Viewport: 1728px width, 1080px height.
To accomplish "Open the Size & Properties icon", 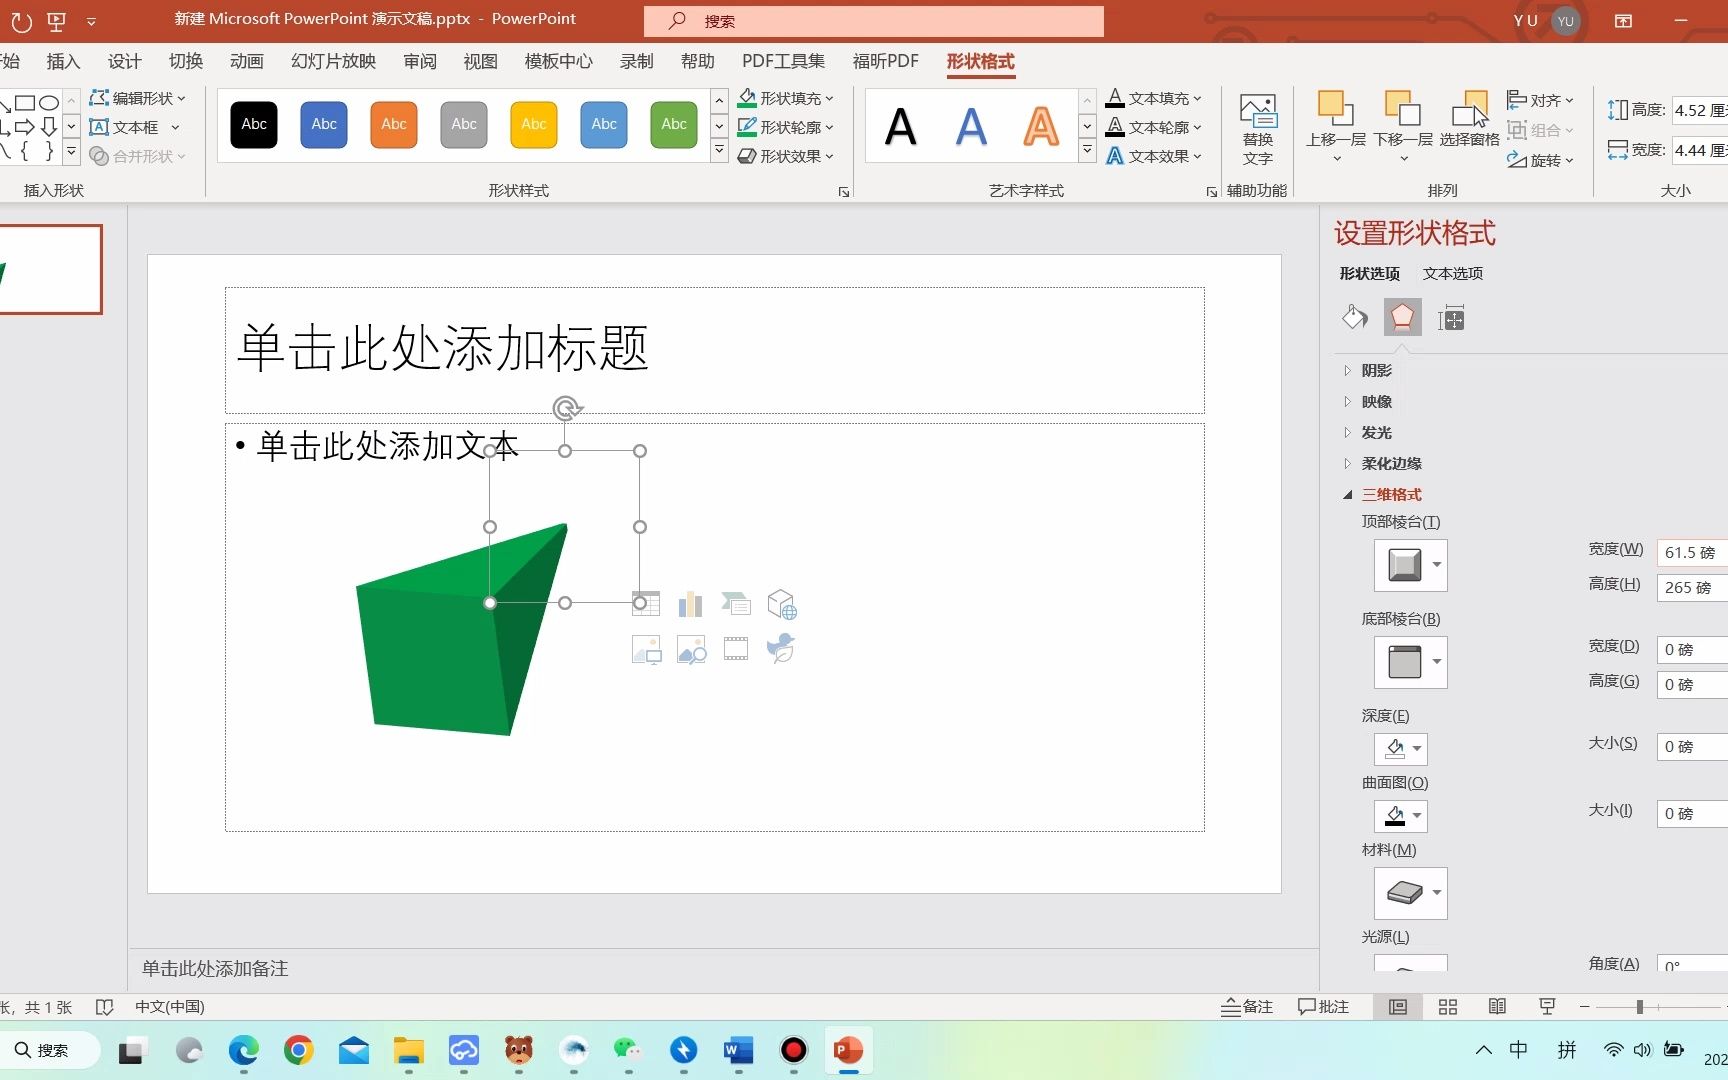I will 1450,317.
